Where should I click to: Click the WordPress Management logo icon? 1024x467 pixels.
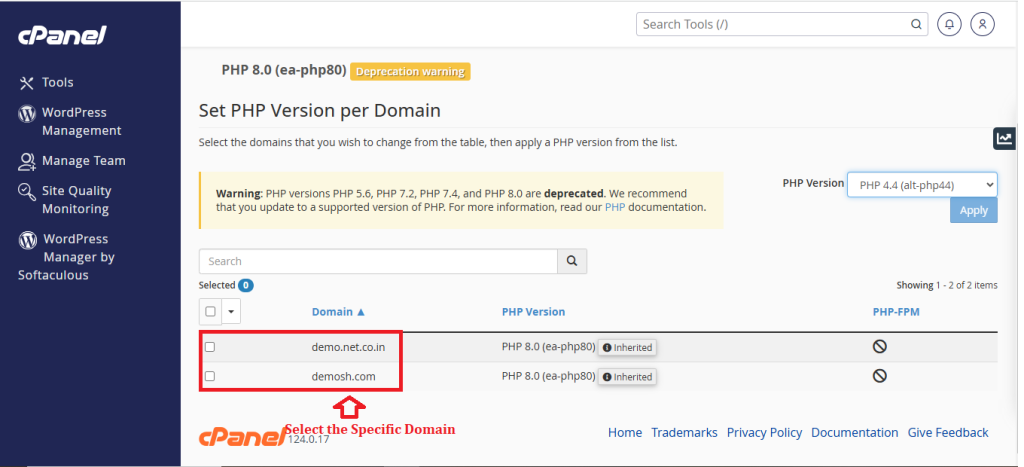click(27, 114)
